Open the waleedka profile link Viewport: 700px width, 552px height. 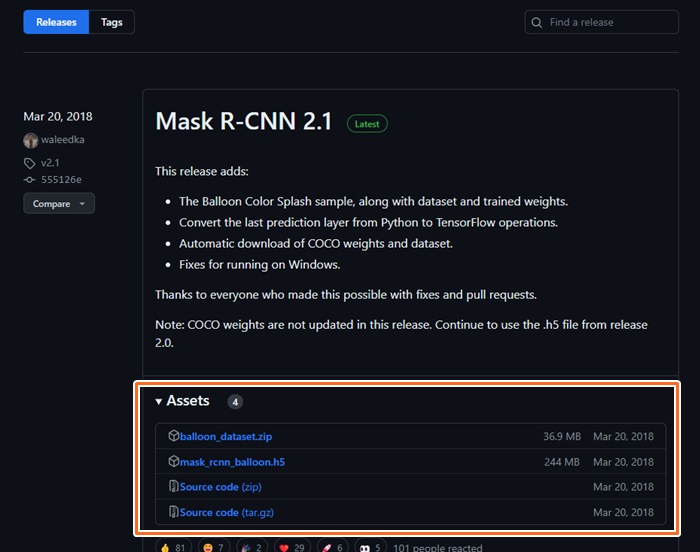tap(62, 140)
